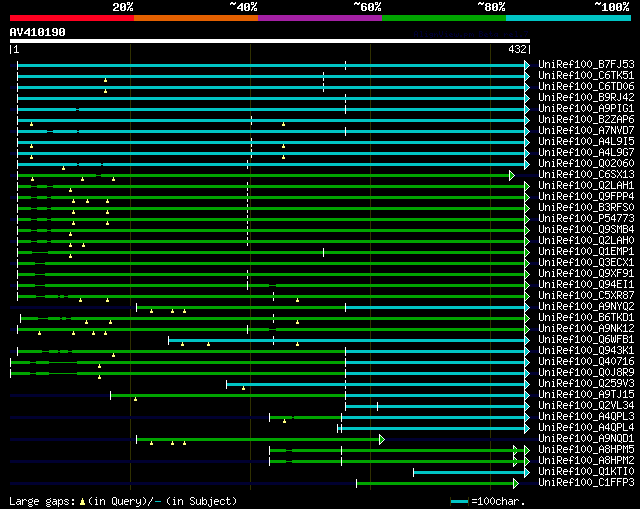Click the cyan alignment bar of UniRef100_Q6WFB1
Image resolution: width=640 pixels, height=509 pixels.
(x=347, y=340)
